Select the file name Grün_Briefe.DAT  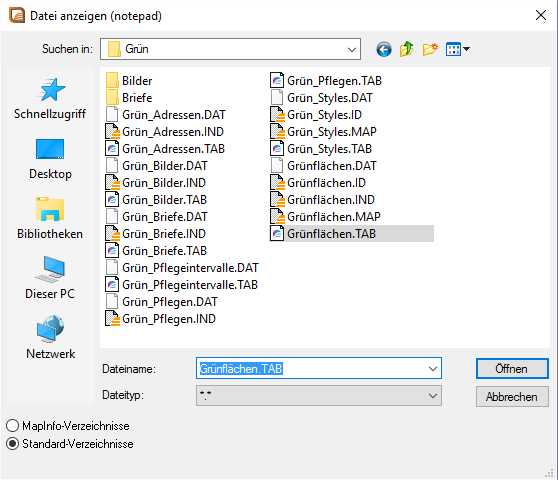(165, 217)
